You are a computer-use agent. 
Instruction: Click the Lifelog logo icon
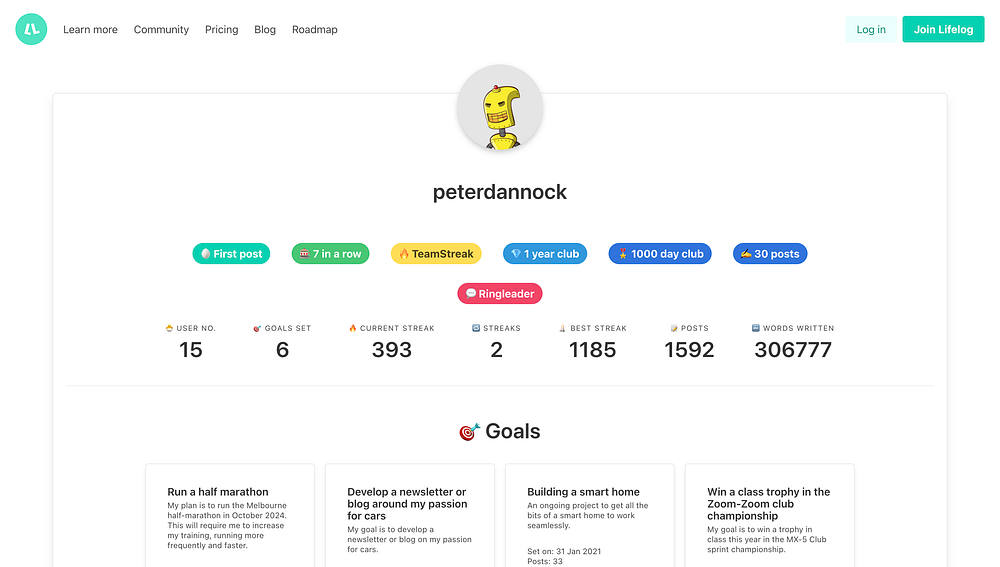click(32, 29)
